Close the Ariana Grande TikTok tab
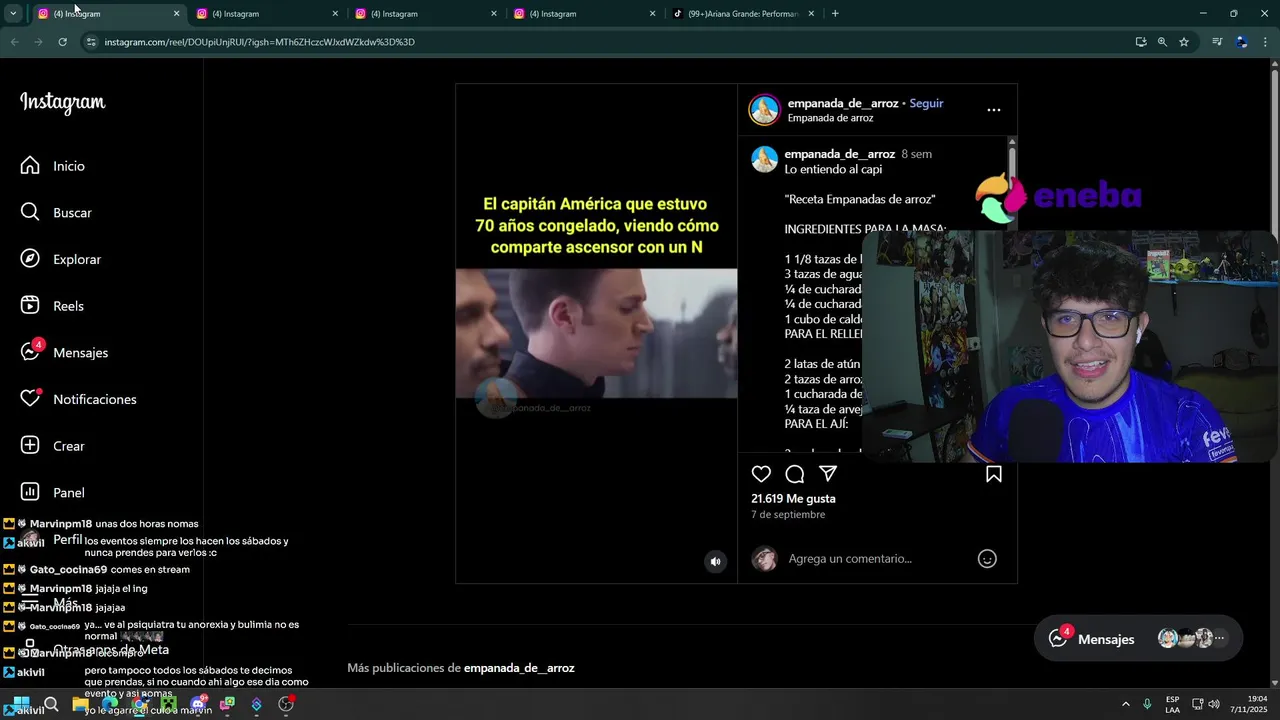The image size is (1280, 720). 811,14
